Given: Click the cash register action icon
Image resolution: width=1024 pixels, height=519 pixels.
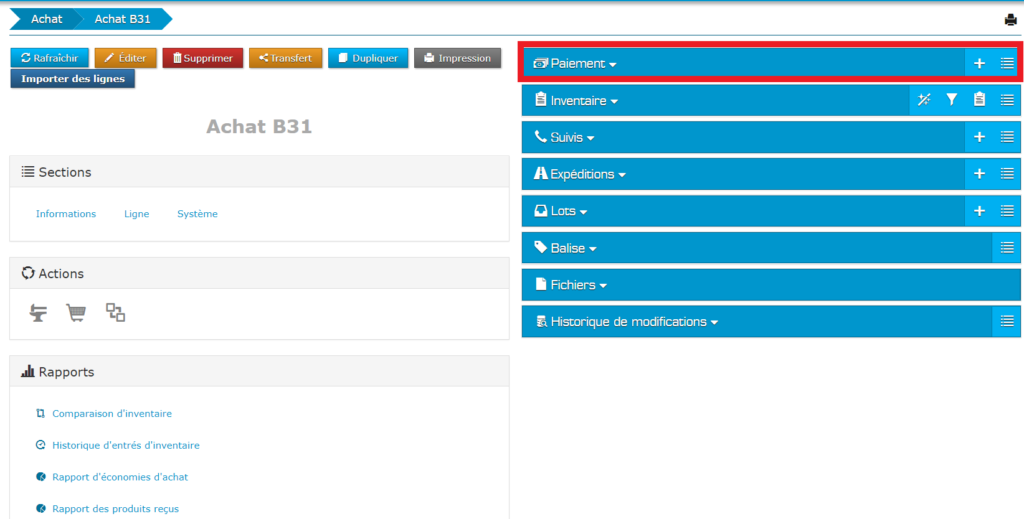Looking at the screenshot, I should click(37, 313).
